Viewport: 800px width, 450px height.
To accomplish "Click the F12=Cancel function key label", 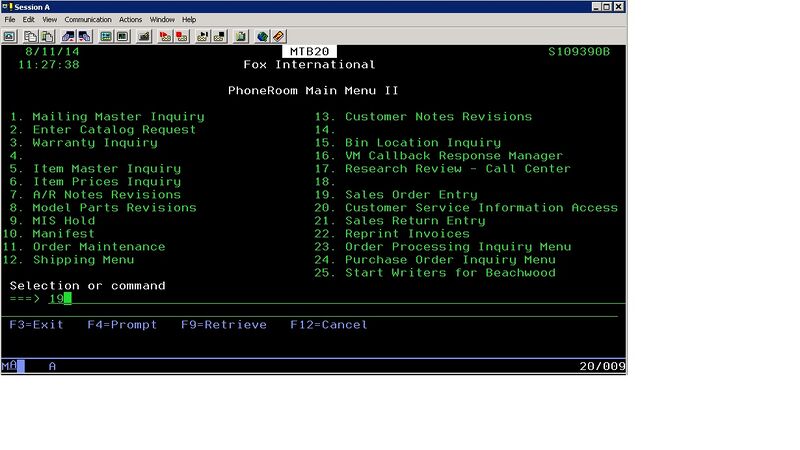I will tap(329, 325).
